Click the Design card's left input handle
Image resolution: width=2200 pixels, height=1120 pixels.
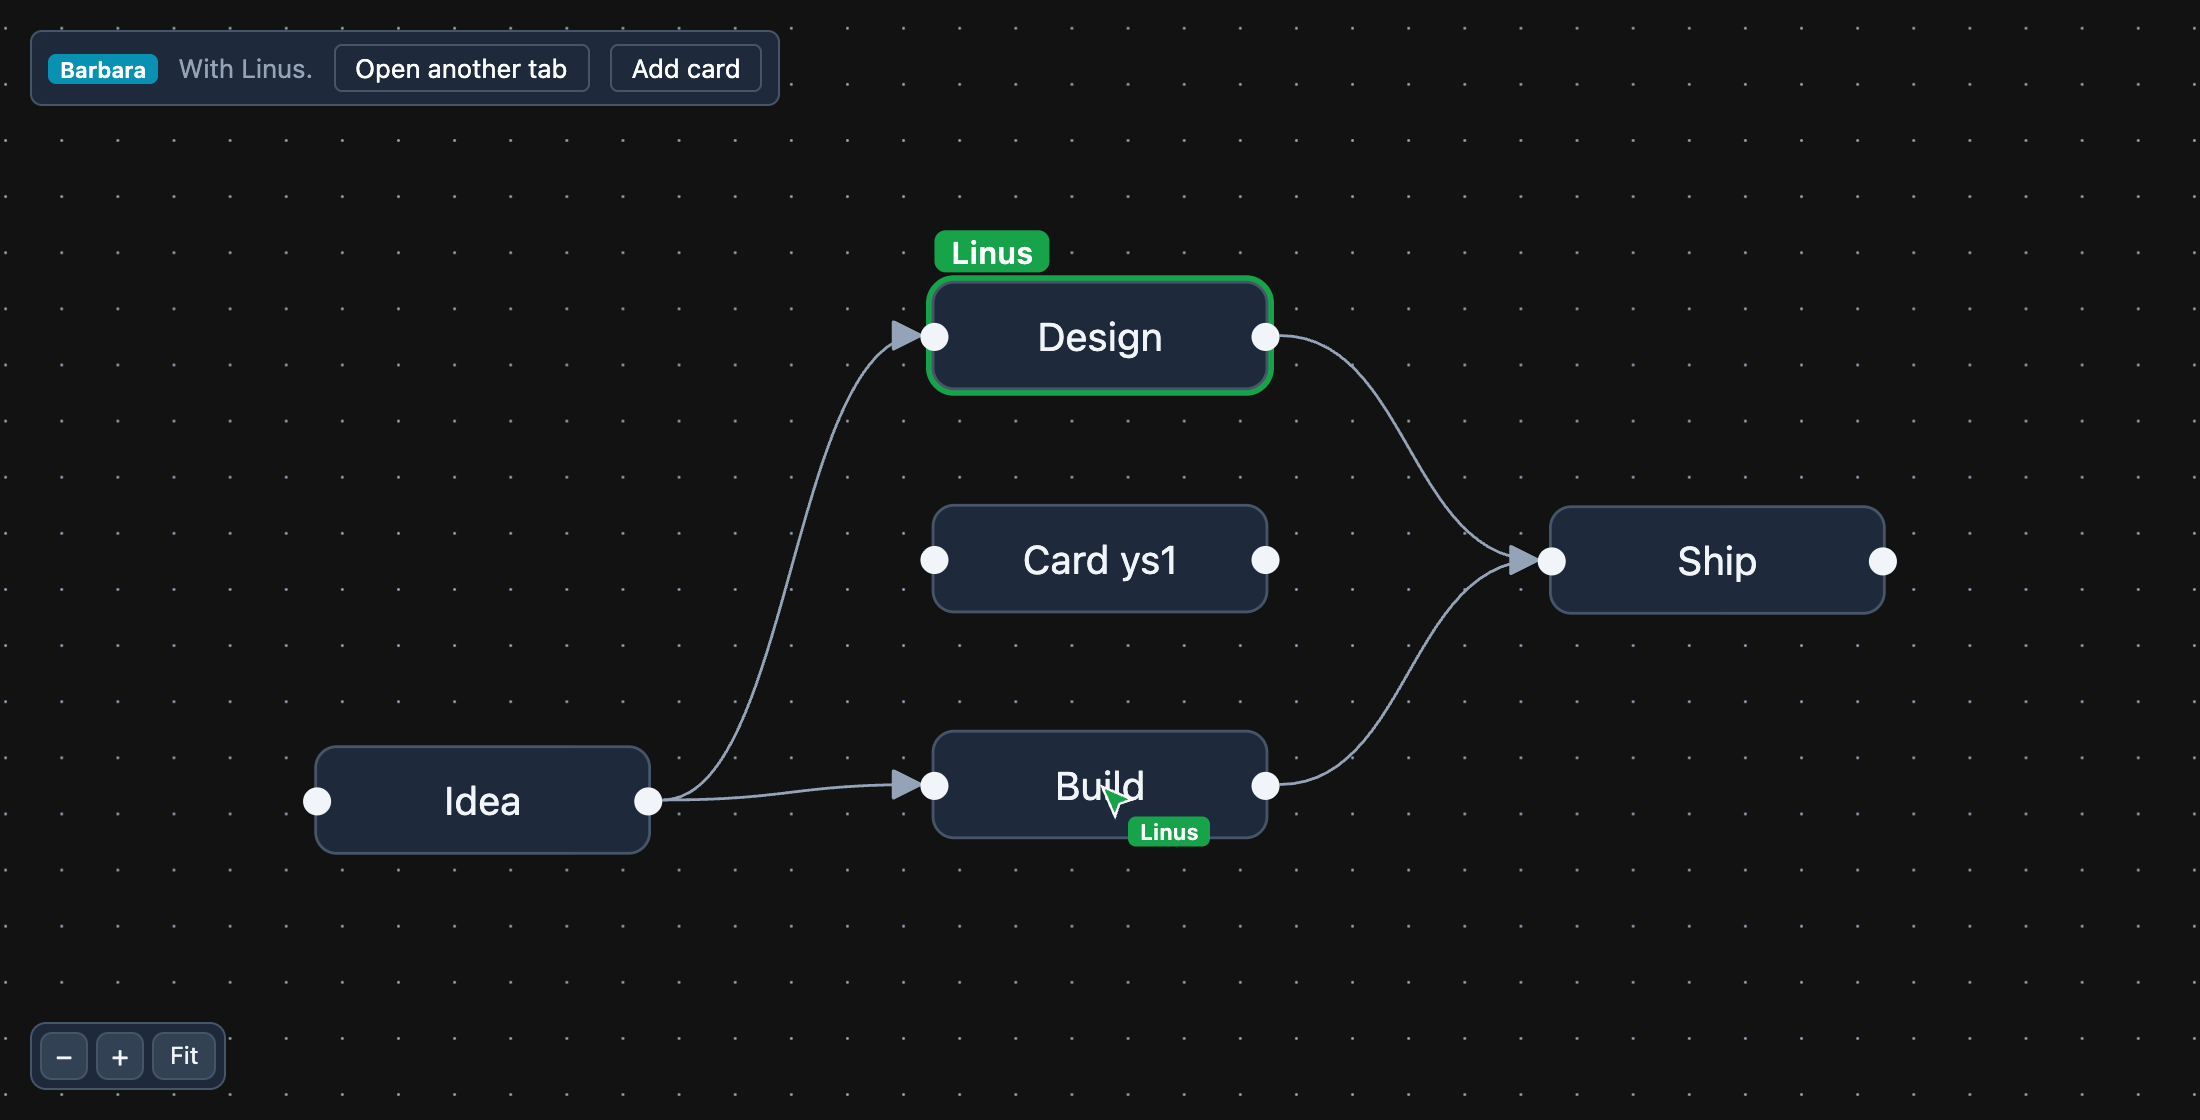(x=934, y=337)
